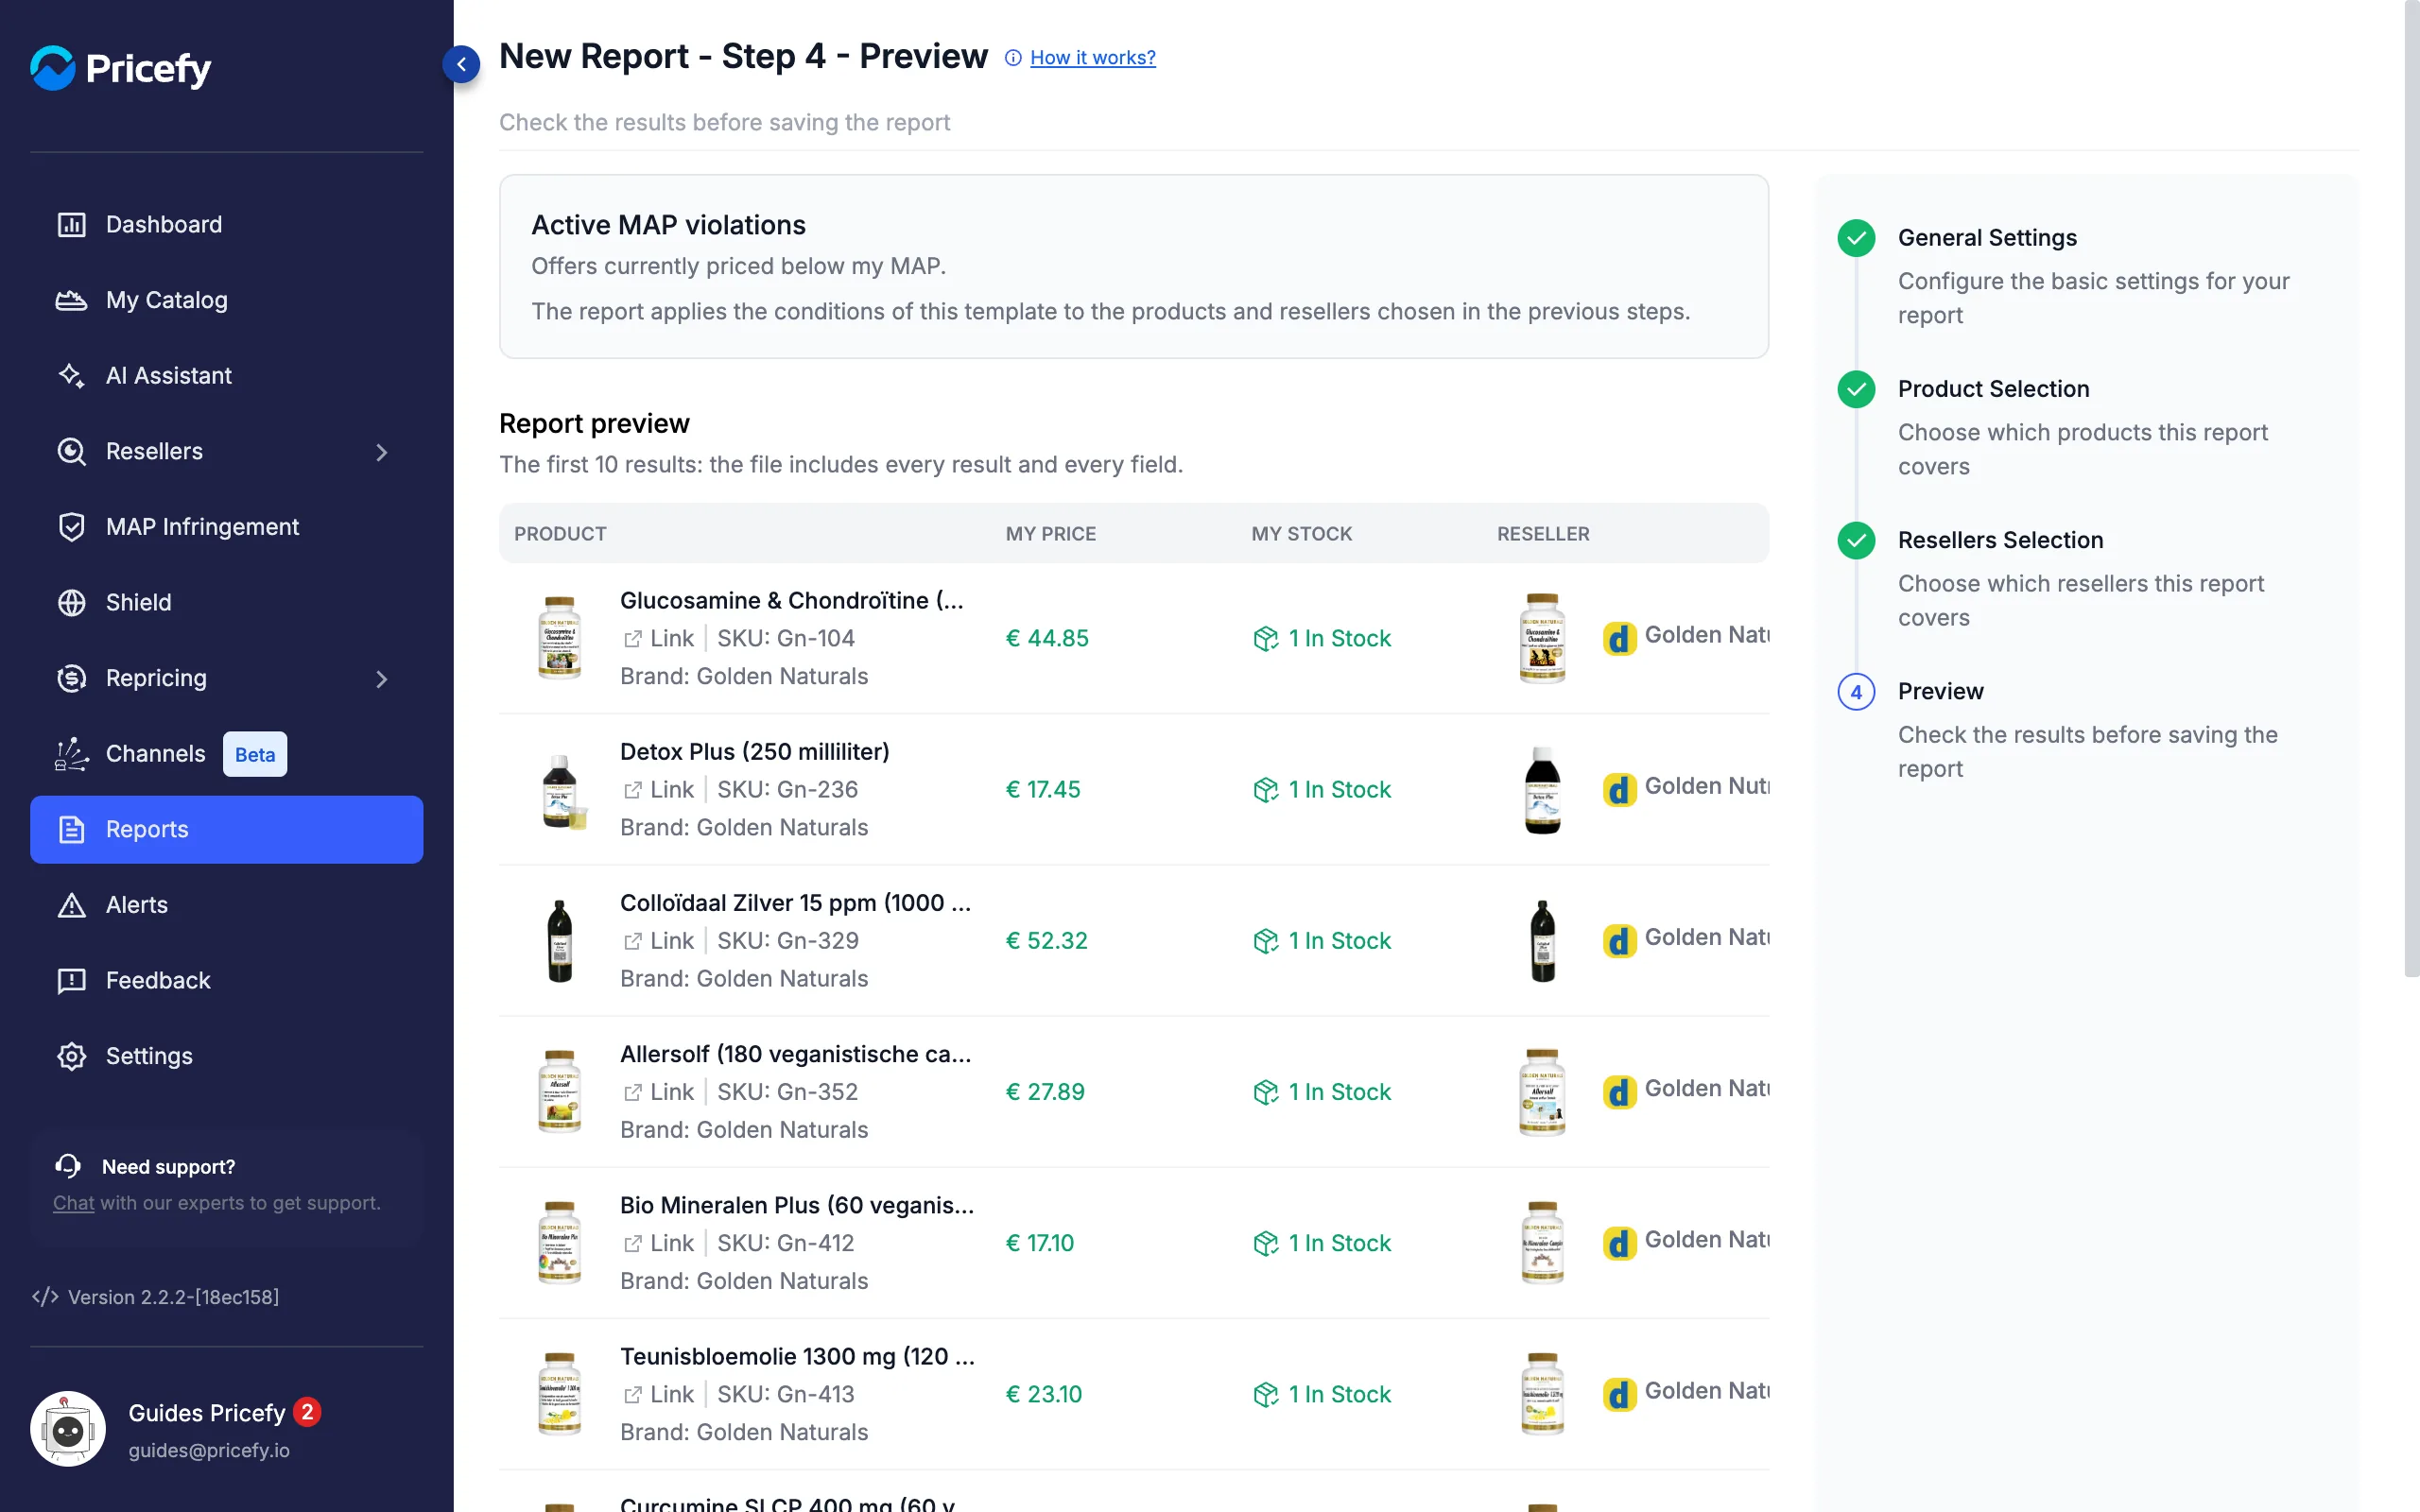Click the Reports document icon

pos(71,829)
